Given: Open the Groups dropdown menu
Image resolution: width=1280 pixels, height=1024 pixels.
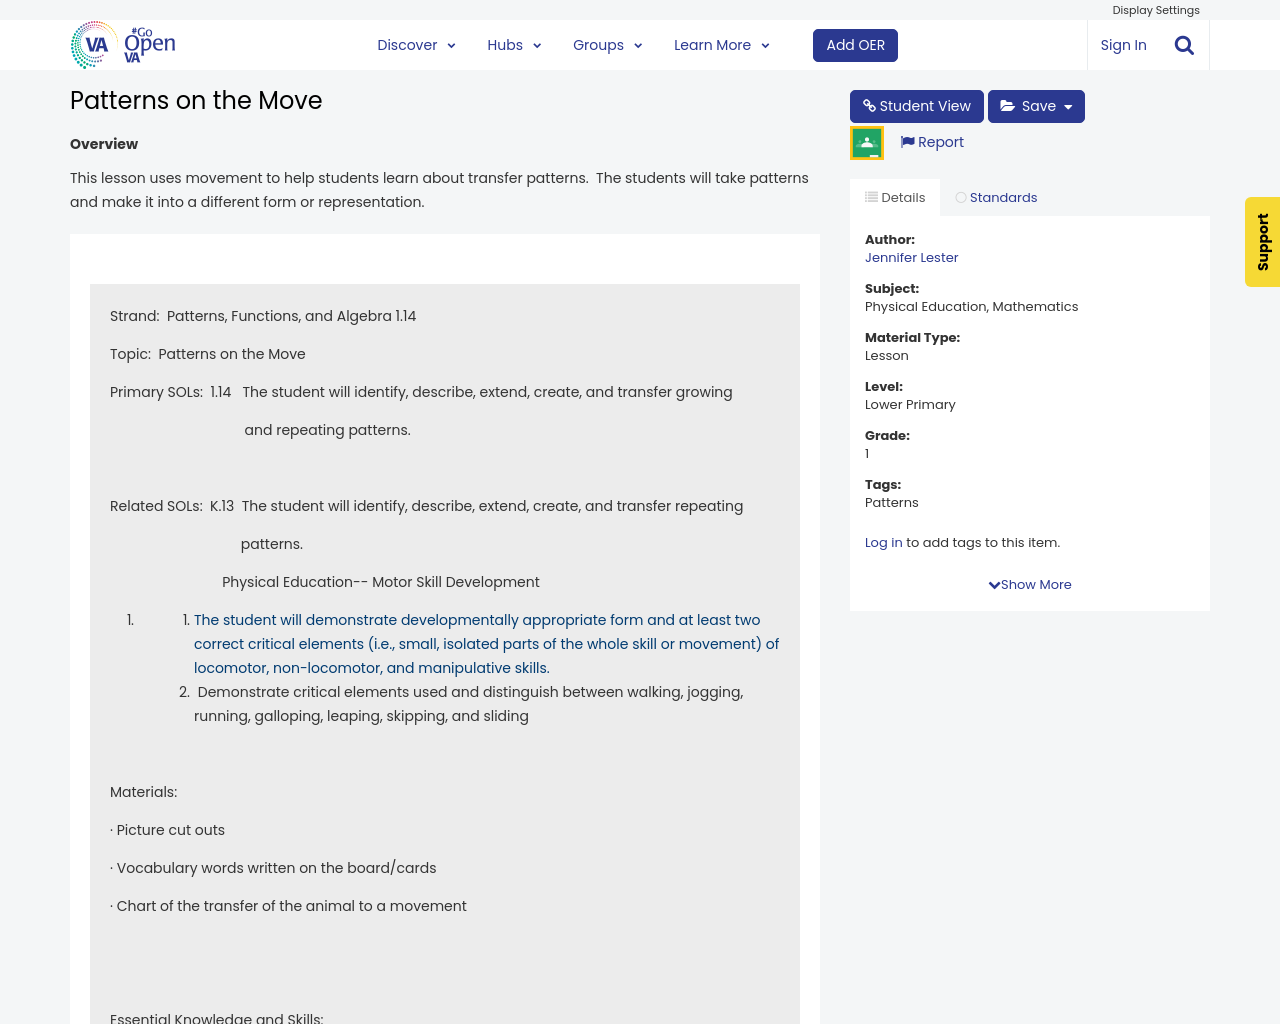Looking at the screenshot, I should (607, 45).
